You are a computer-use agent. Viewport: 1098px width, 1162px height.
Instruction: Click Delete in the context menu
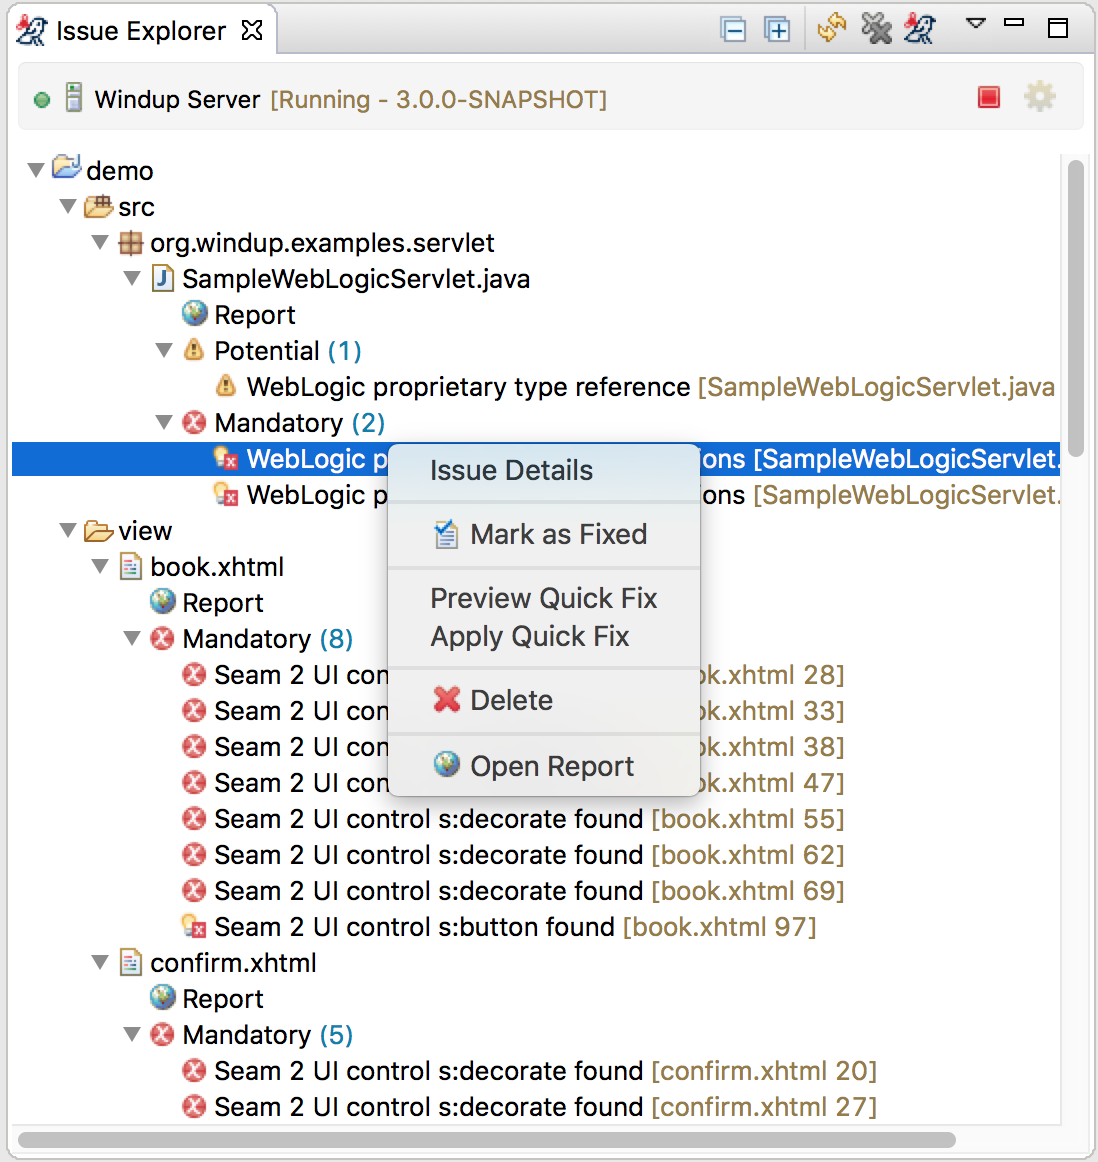[x=511, y=701]
